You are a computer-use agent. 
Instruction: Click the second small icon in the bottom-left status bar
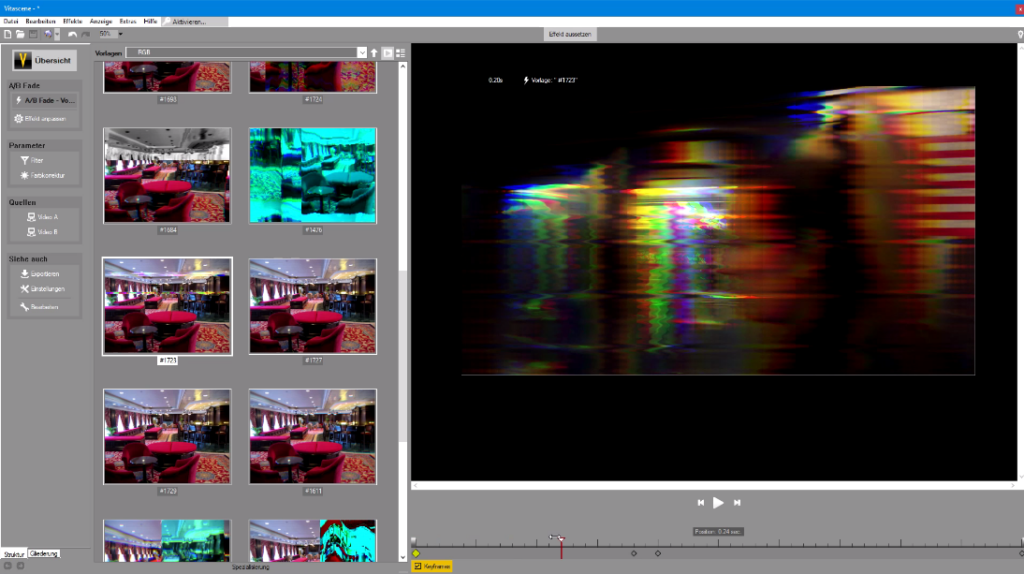(20, 566)
